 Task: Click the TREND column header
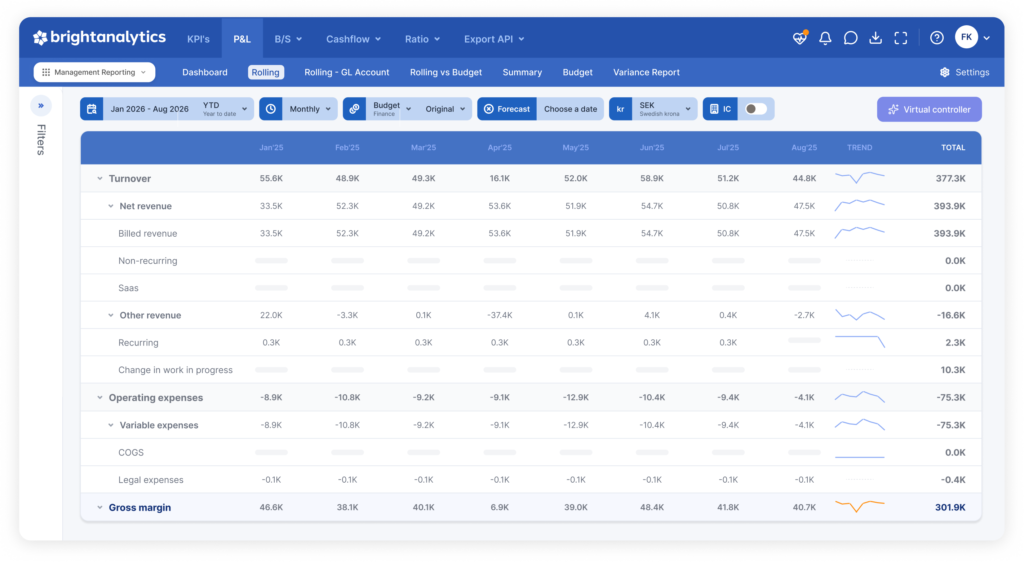pos(859,148)
